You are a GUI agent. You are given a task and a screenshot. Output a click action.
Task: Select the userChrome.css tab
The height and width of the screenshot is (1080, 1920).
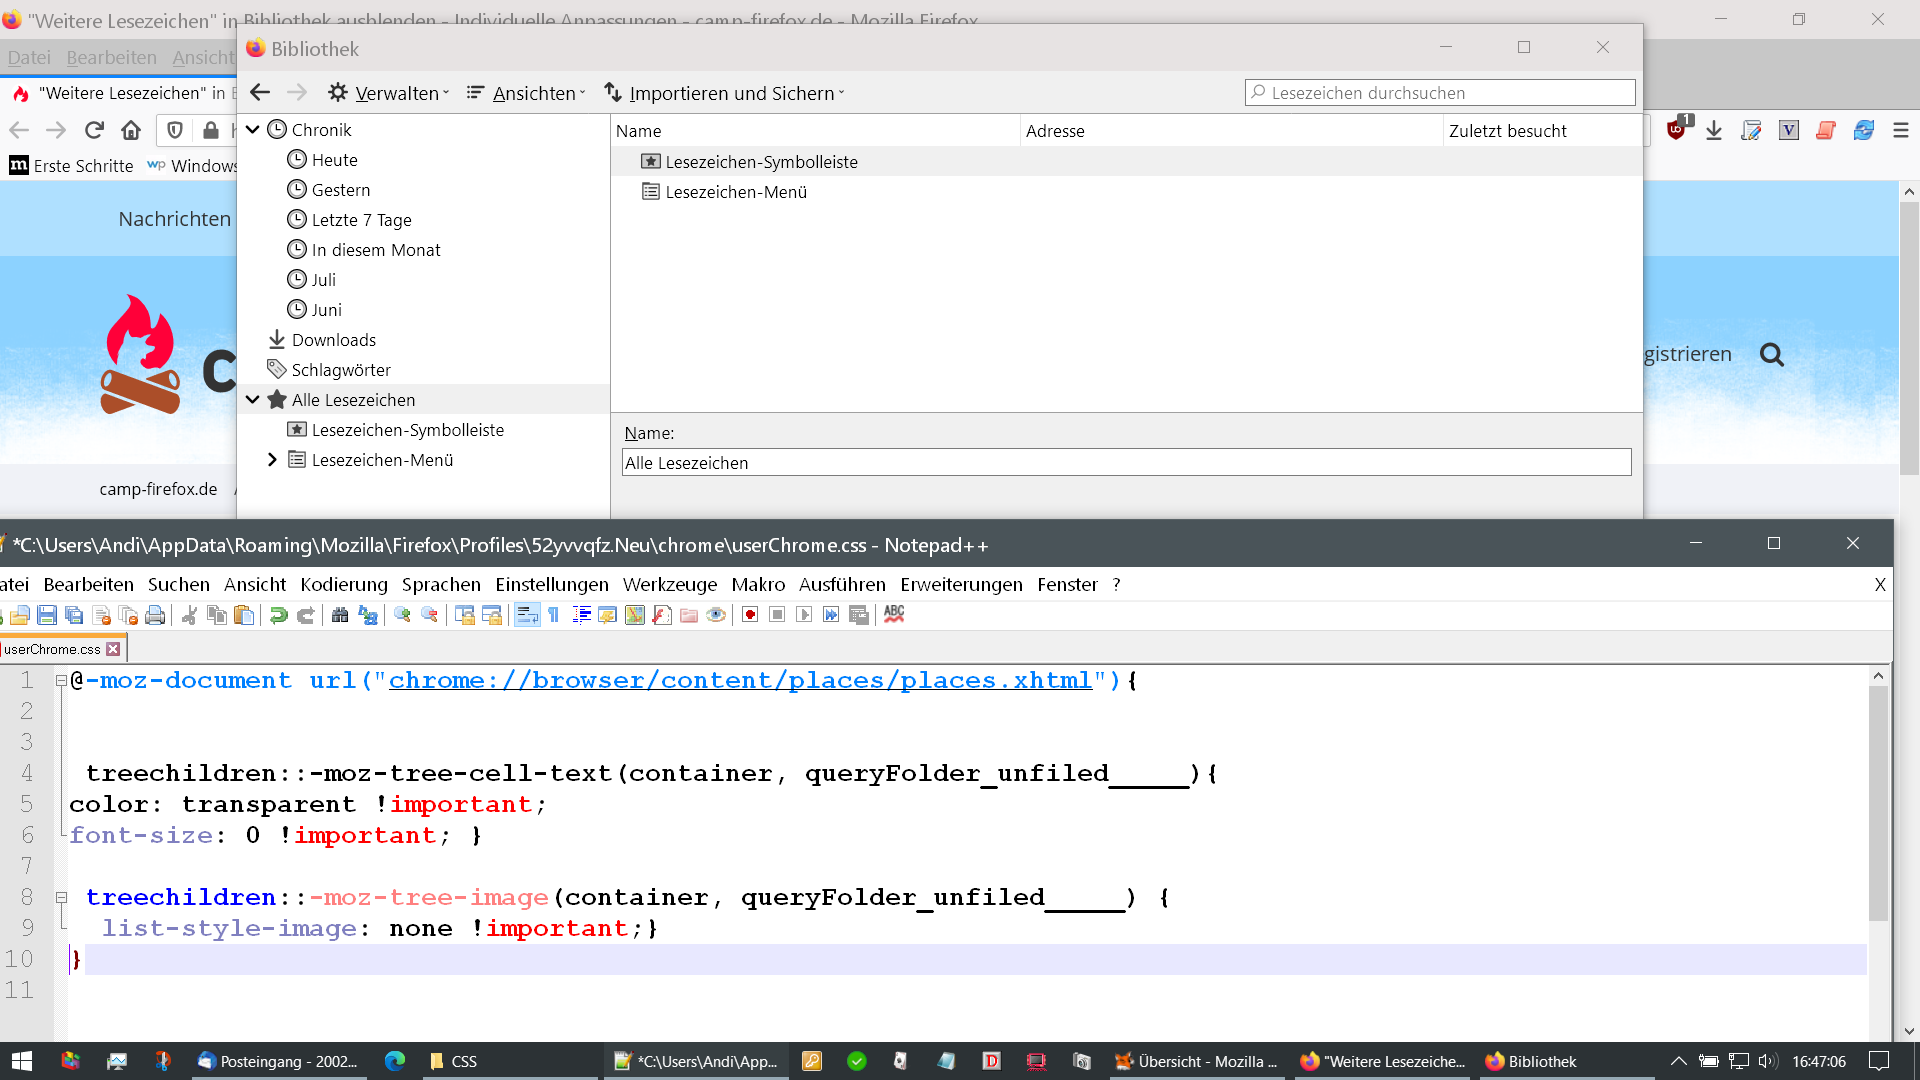tap(52, 649)
